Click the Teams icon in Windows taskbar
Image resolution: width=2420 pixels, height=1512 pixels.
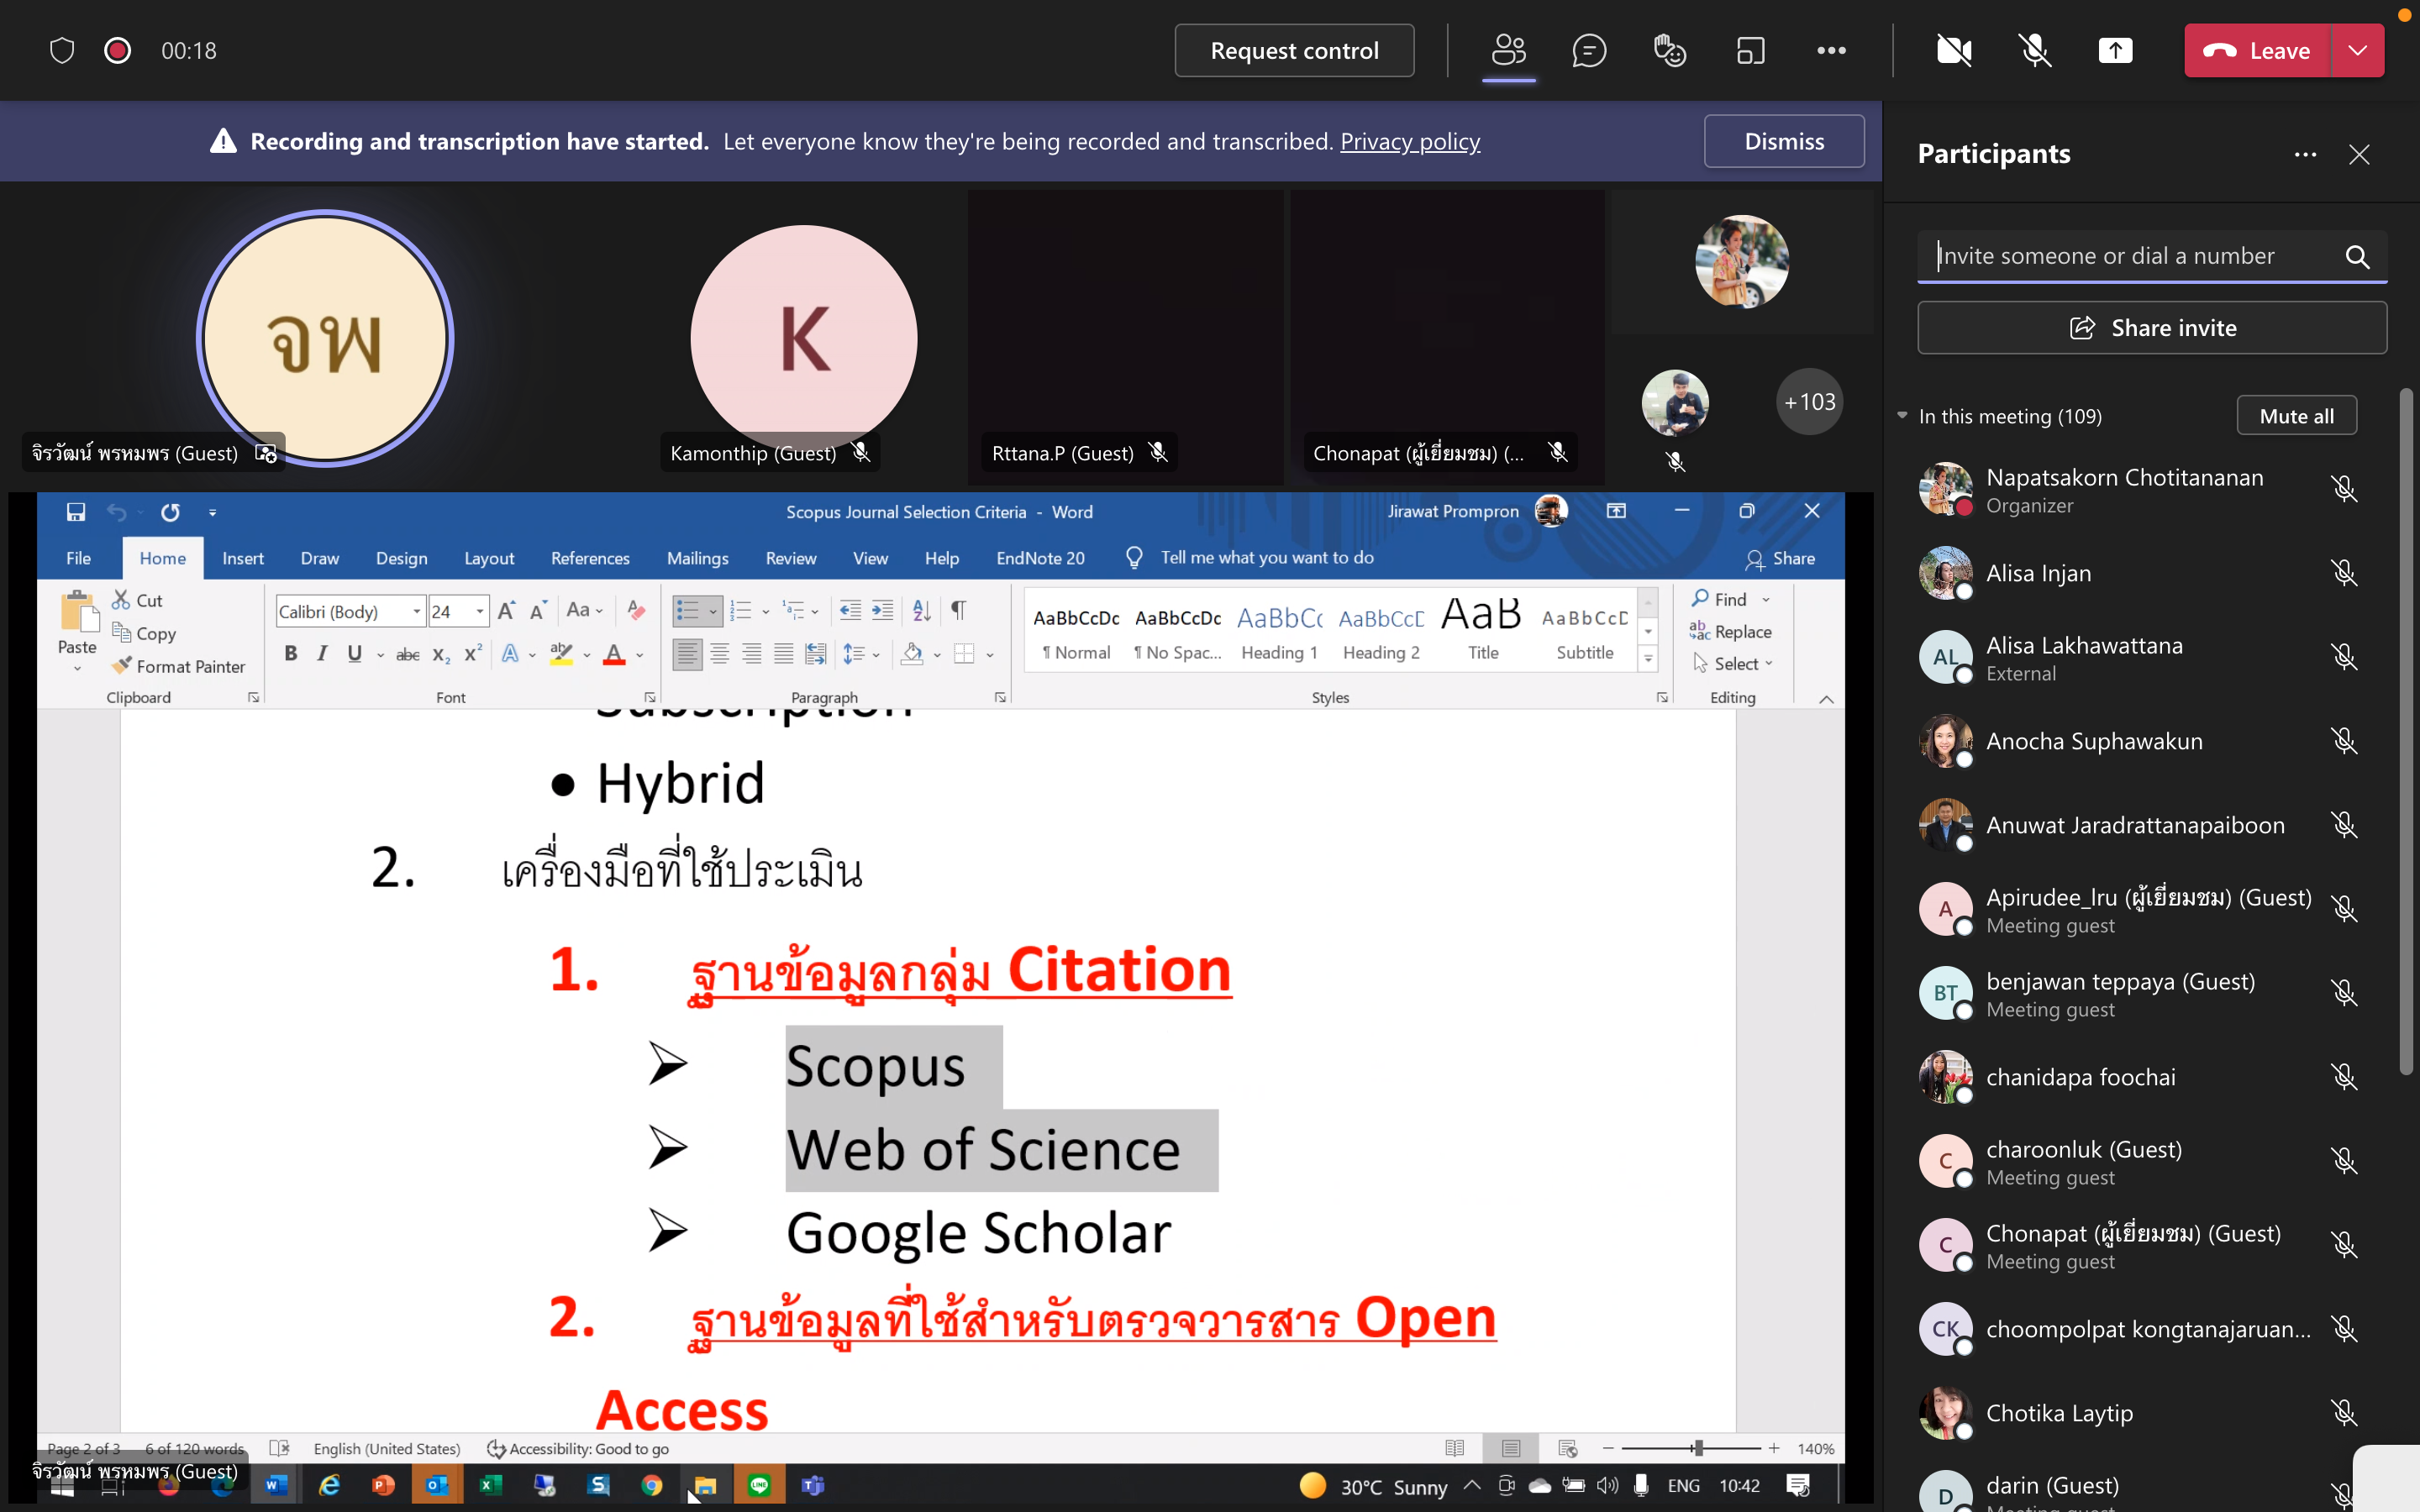[813, 1485]
